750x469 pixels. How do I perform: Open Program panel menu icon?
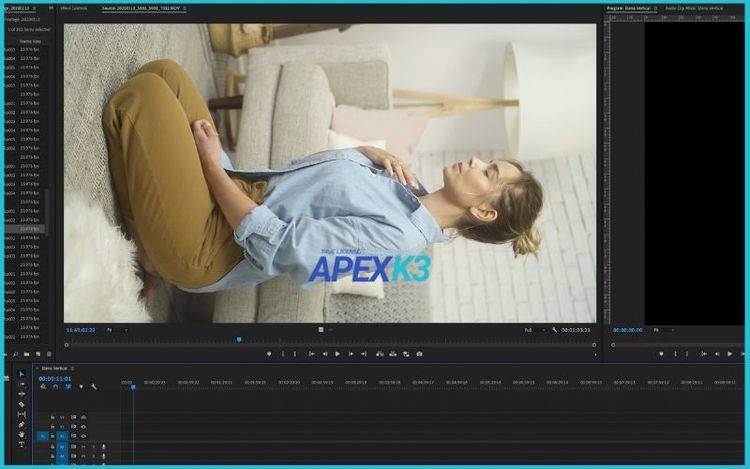pos(656,9)
